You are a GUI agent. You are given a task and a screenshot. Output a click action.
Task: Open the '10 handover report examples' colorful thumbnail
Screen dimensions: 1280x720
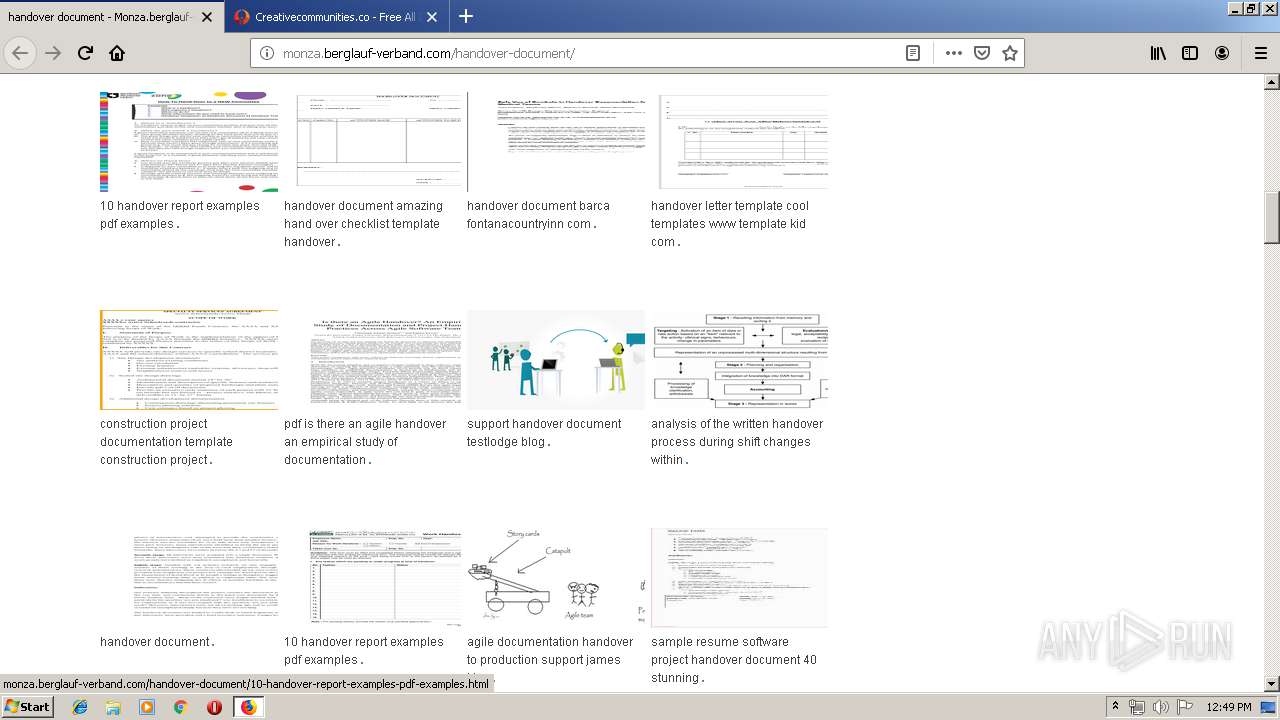coord(189,141)
